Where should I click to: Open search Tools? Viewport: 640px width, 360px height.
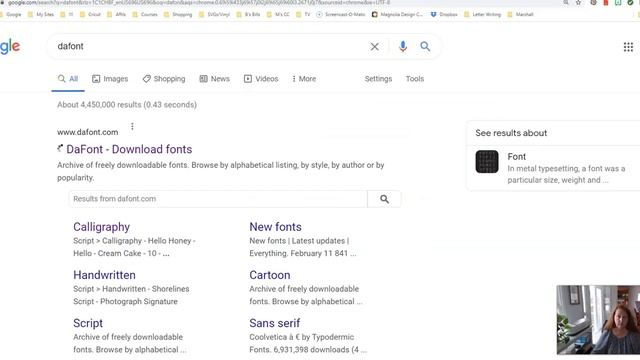point(415,79)
